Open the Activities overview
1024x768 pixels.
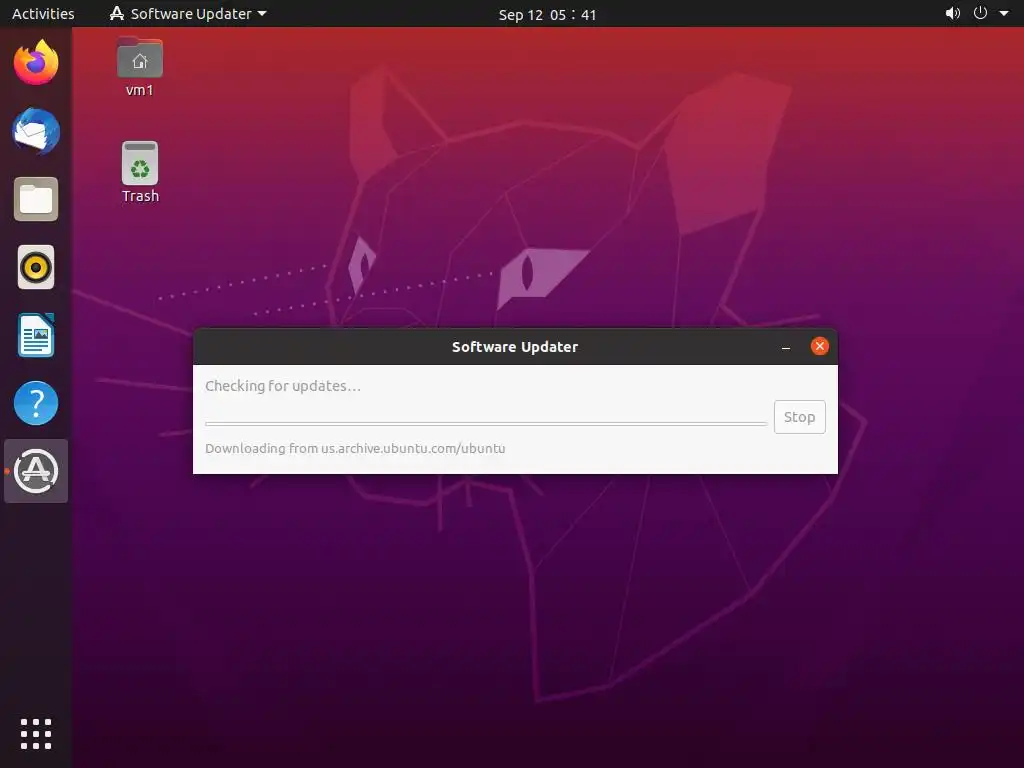pos(43,14)
